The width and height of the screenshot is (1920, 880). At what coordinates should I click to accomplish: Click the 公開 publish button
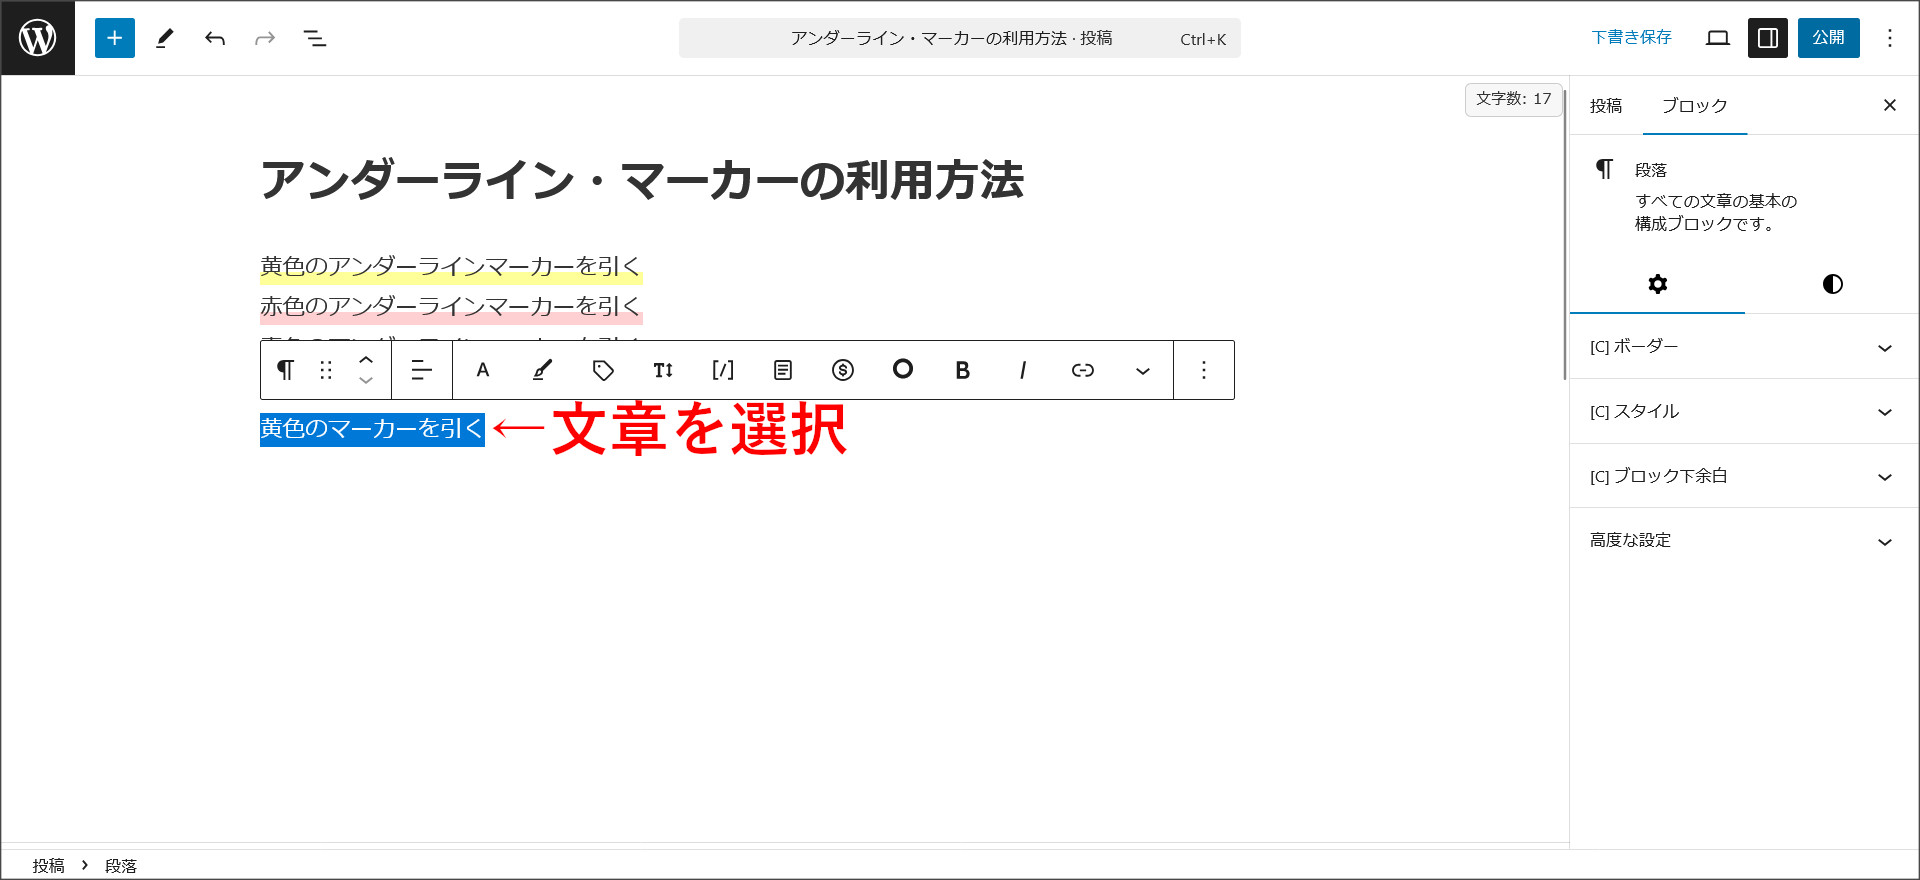click(x=1829, y=38)
